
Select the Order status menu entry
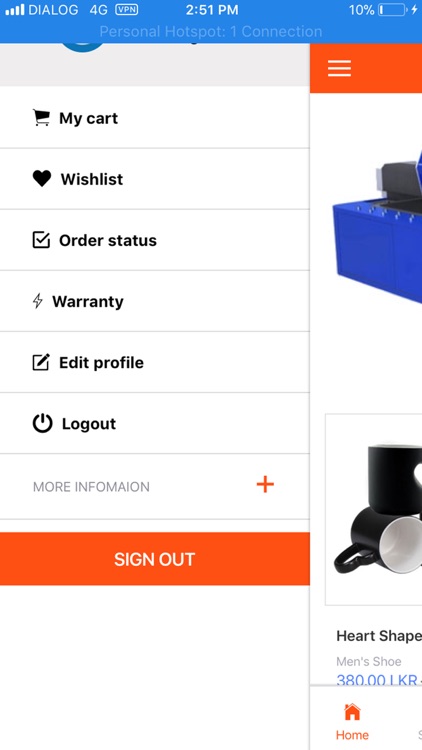(155, 240)
